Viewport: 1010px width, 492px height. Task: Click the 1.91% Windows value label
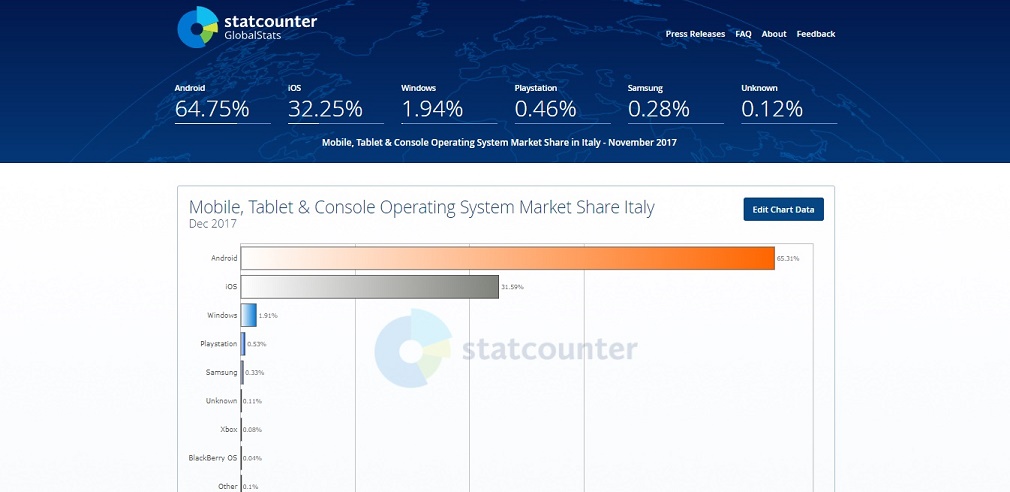click(268, 316)
